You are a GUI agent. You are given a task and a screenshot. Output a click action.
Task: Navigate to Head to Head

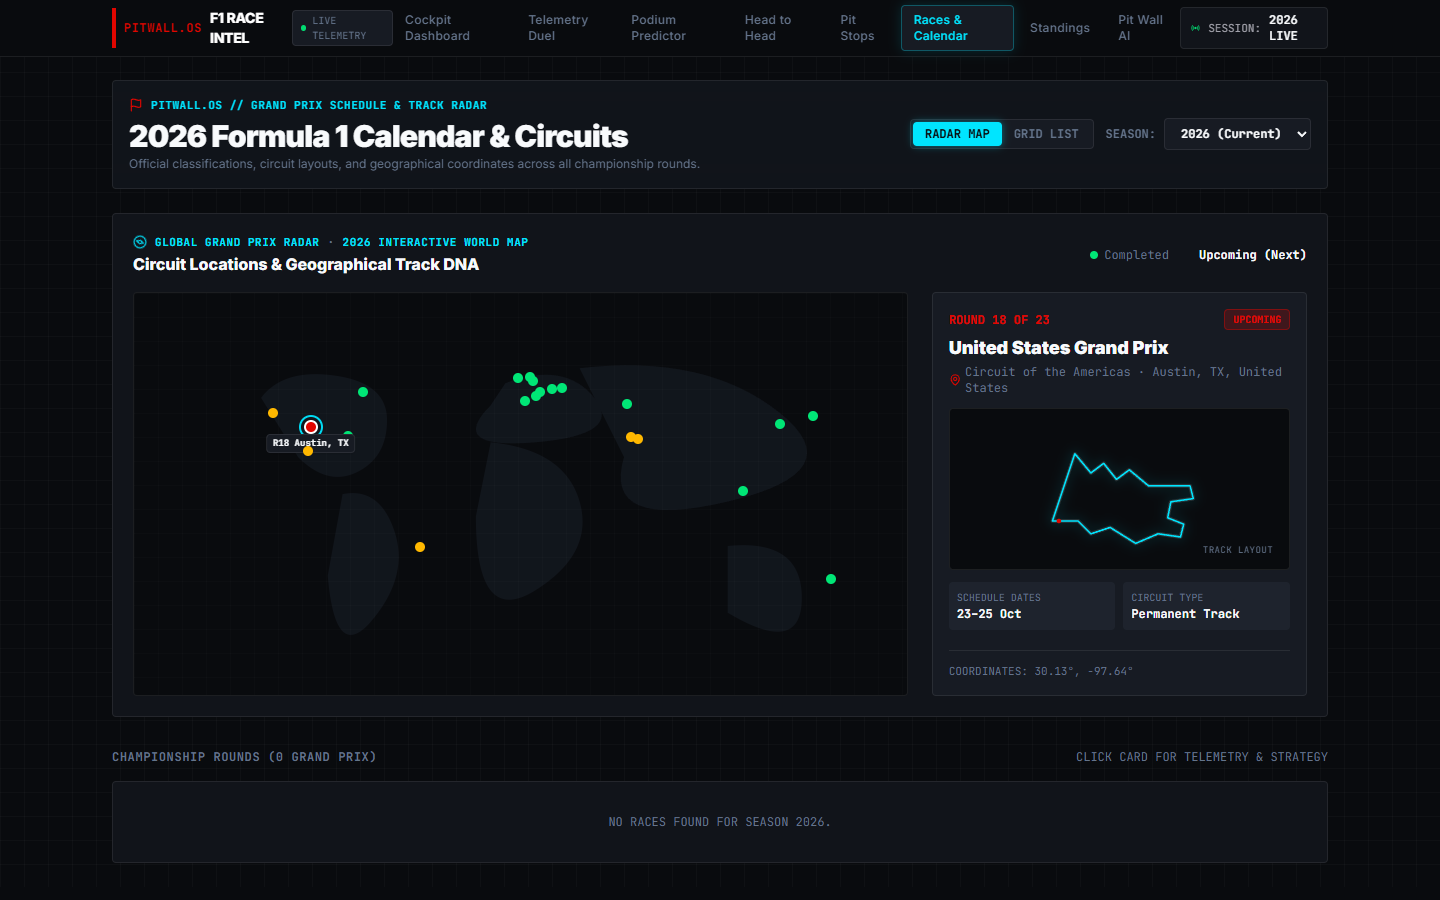coord(768,28)
